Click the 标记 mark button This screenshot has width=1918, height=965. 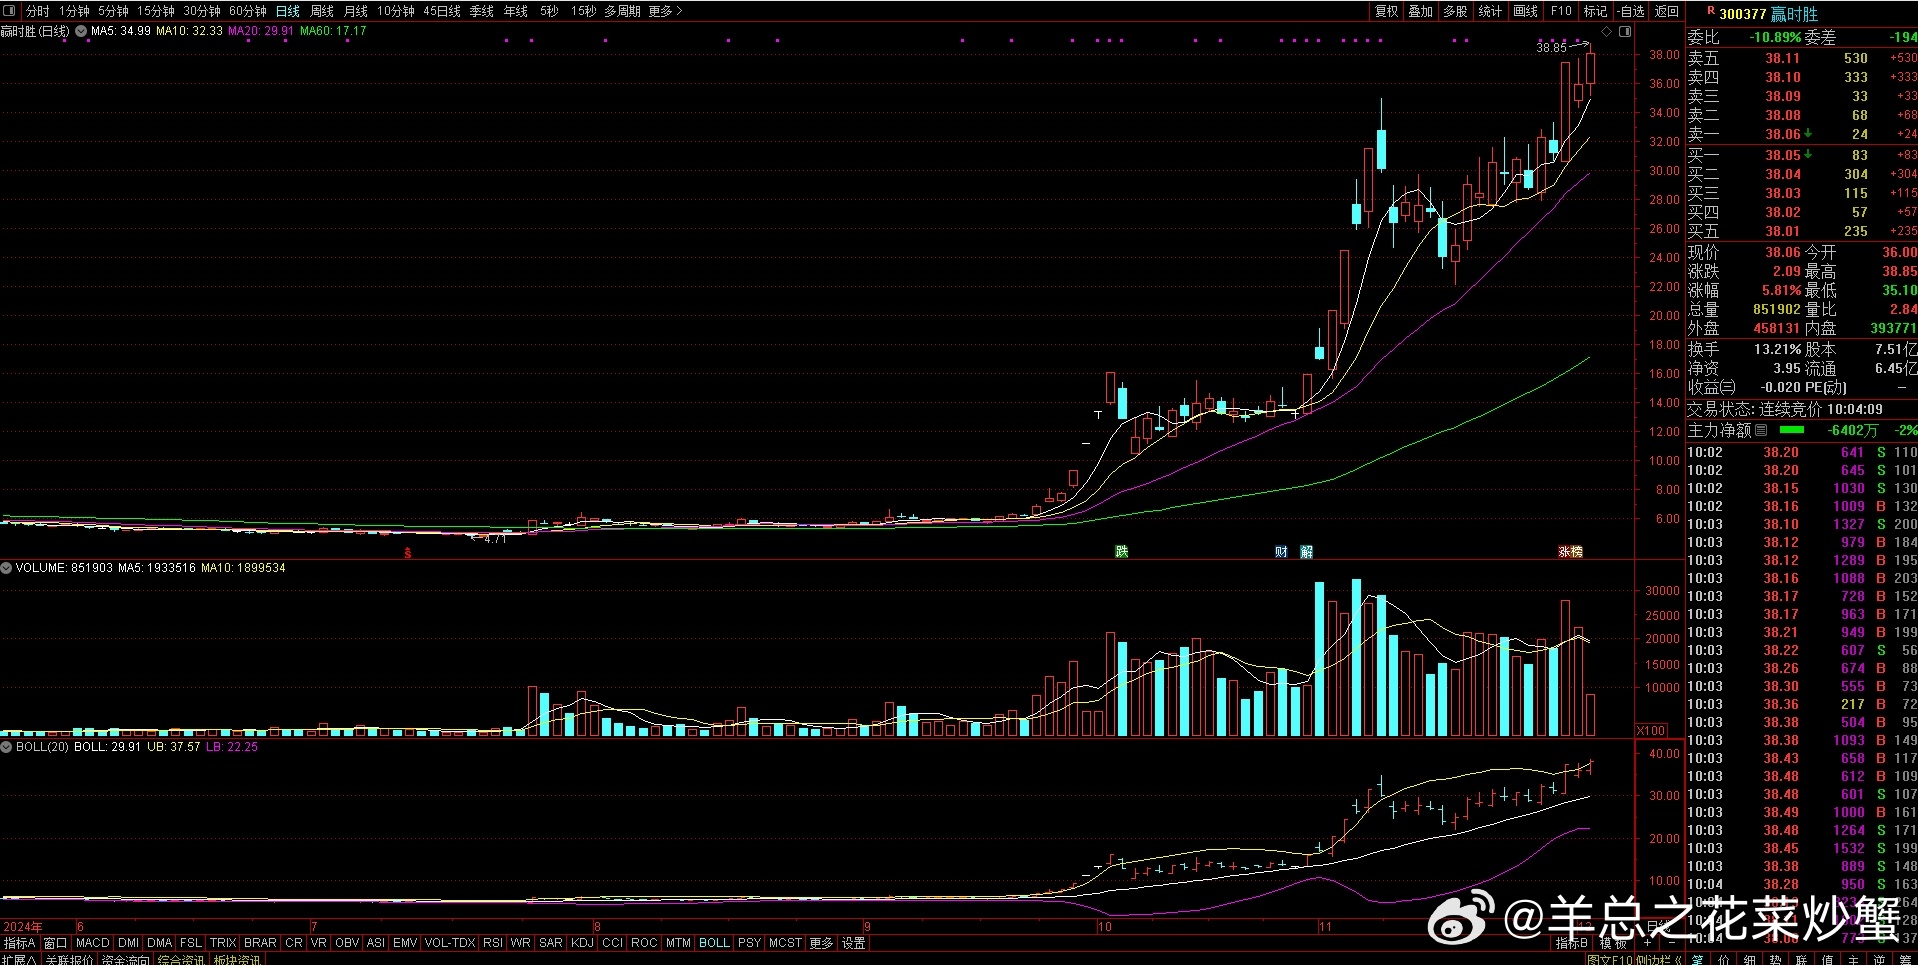pos(1595,11)
